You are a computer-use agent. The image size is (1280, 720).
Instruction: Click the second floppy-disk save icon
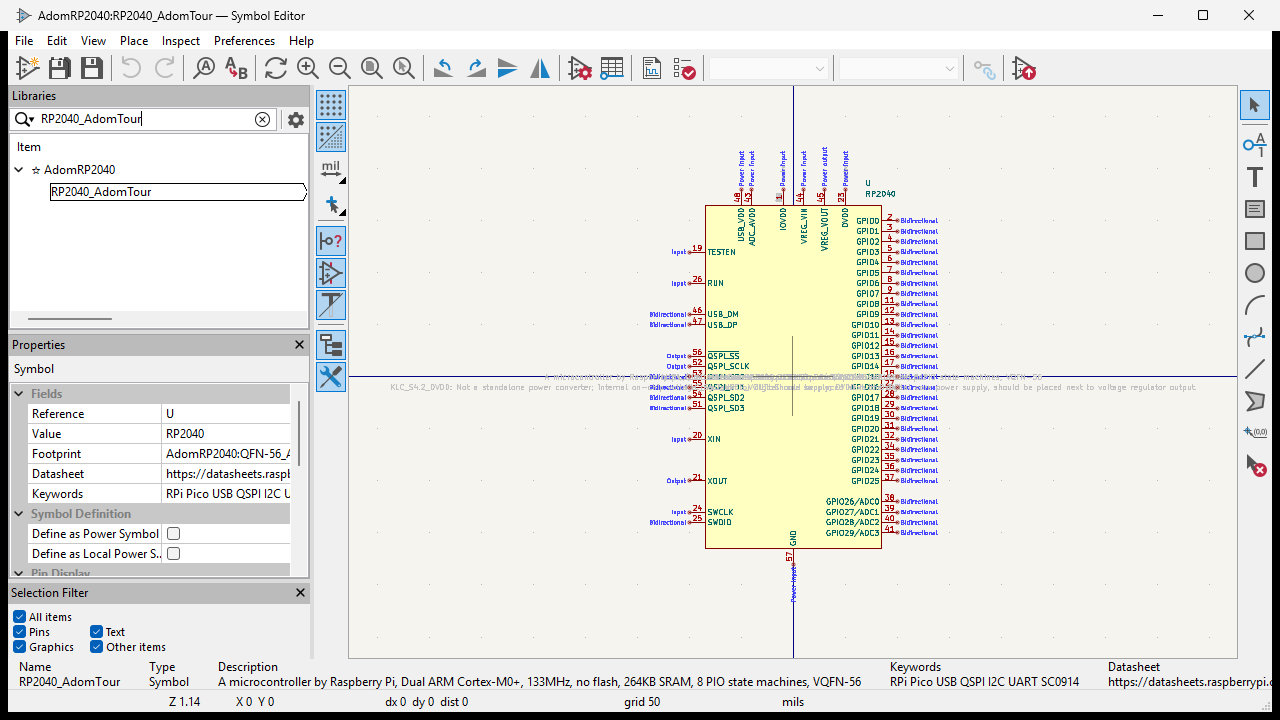coord(92,68)
